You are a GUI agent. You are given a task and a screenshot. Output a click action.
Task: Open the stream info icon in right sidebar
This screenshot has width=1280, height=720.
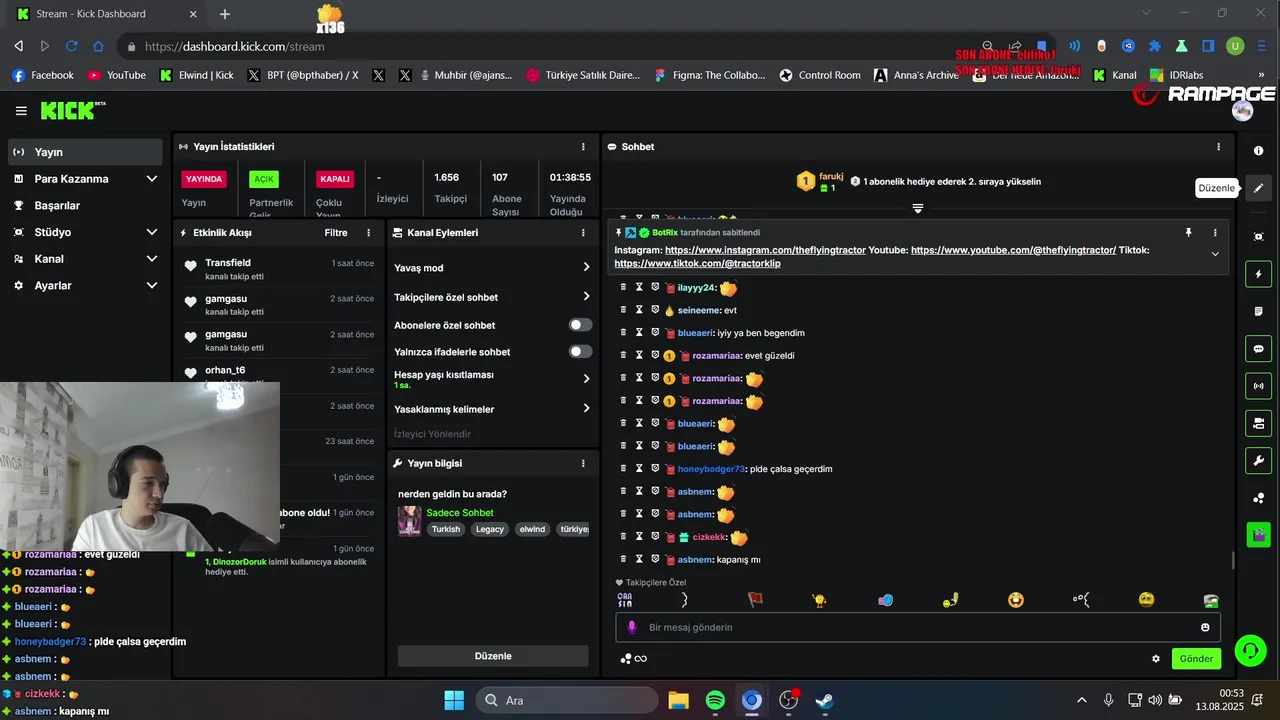1258,151
